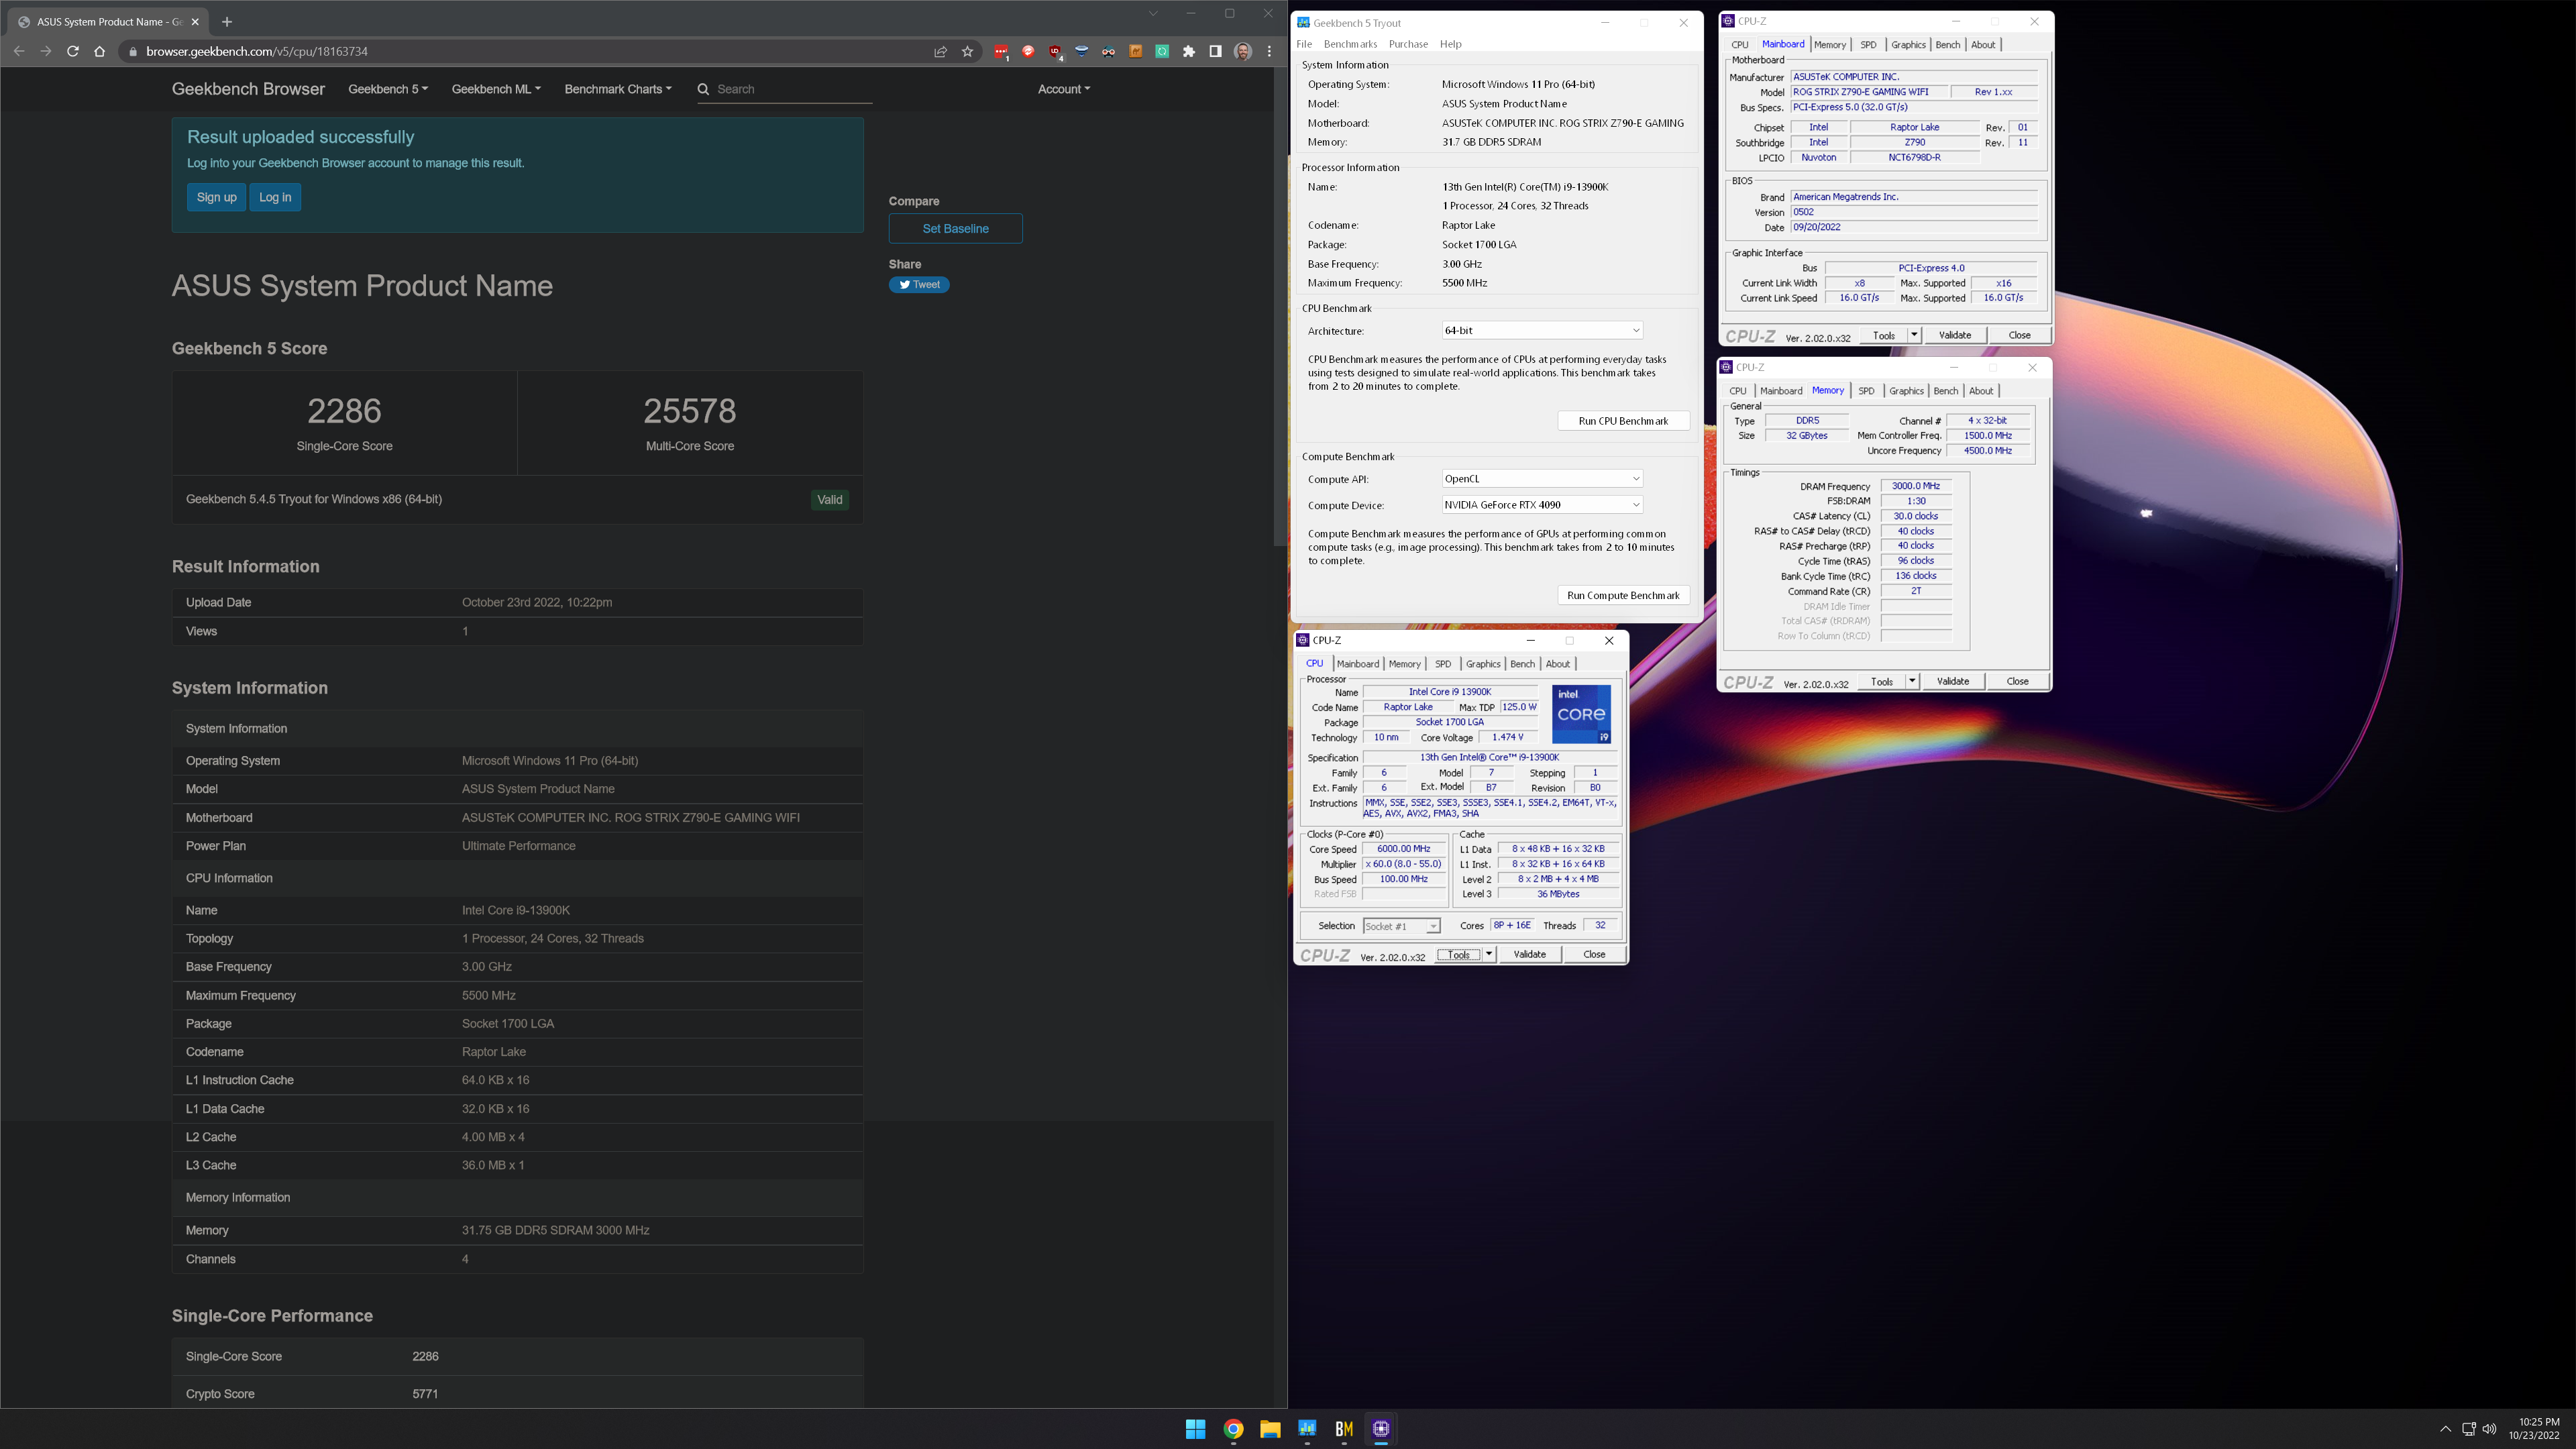Open the Compute Device RTX 4090 dropdown

pos(1542,505)
